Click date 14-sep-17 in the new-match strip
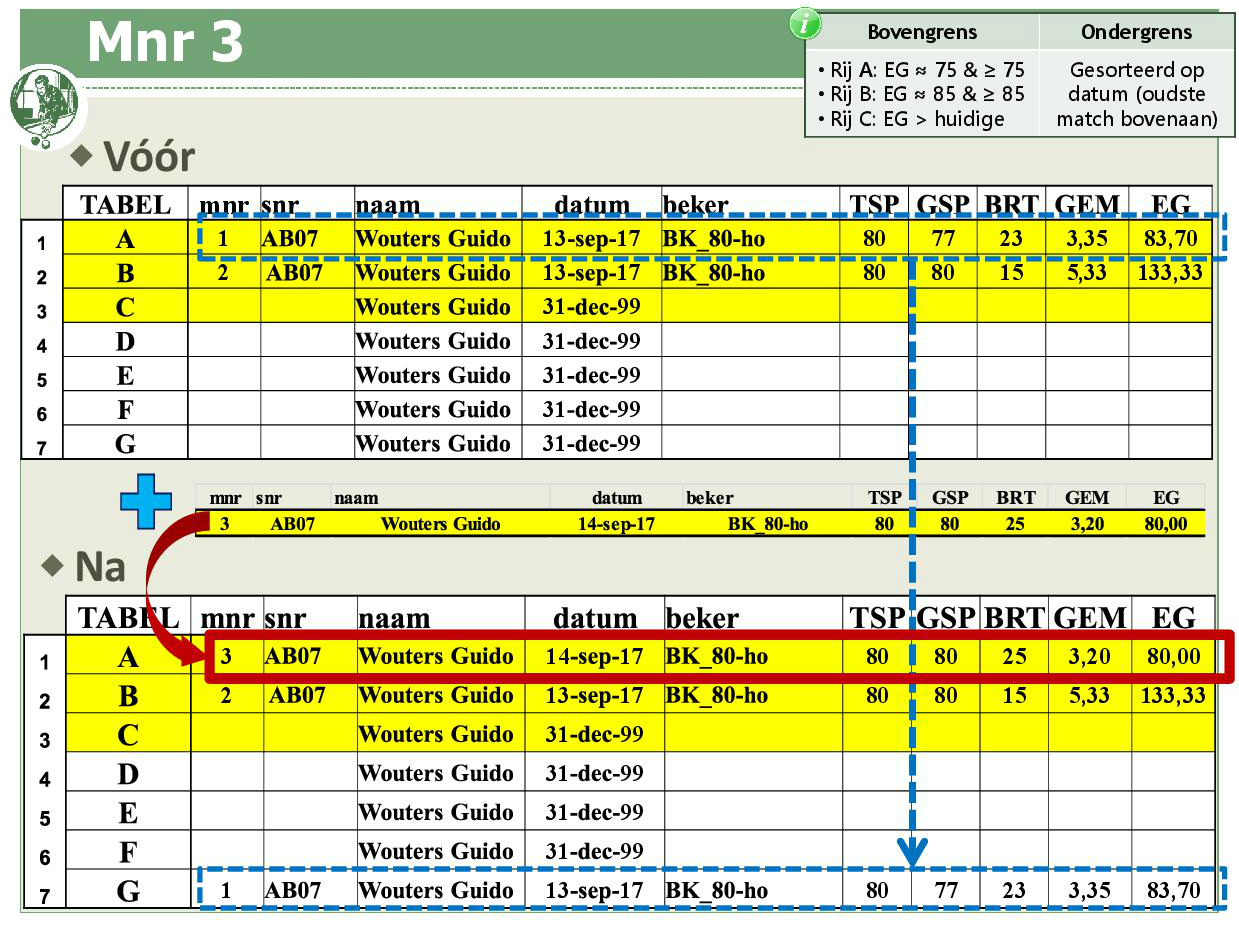This screenshot has width=1239, height=937. click(616, 524)
